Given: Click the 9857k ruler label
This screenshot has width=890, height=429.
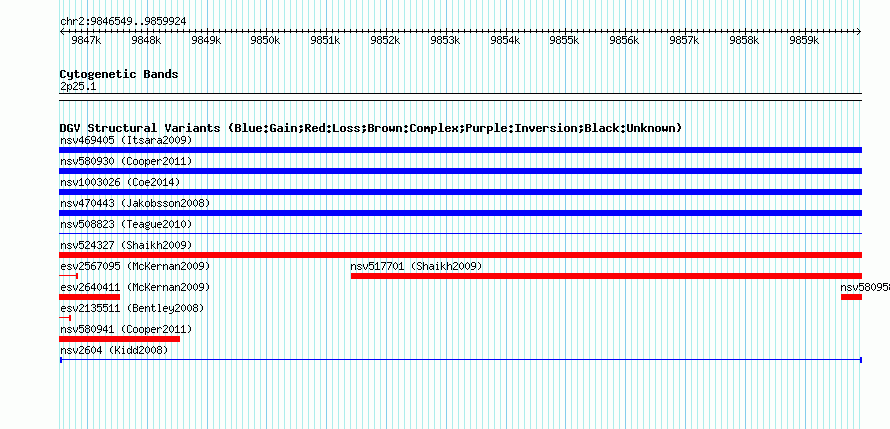Looking at the screenshot, I should pos(684,40).
